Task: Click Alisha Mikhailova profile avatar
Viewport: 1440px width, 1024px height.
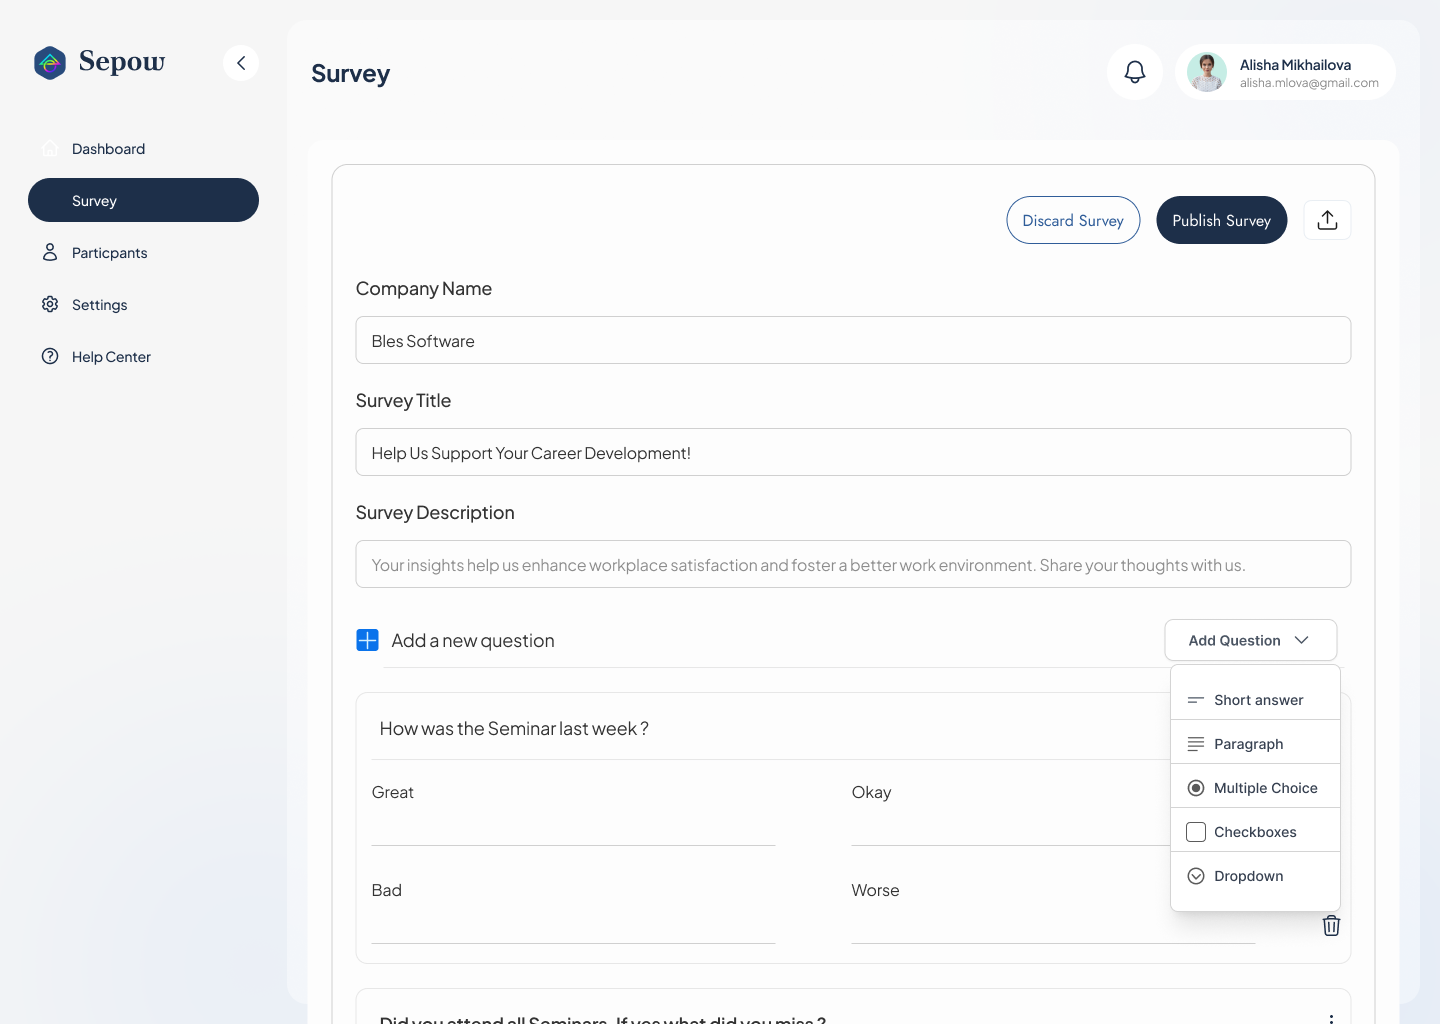Action: (1207, 72)
